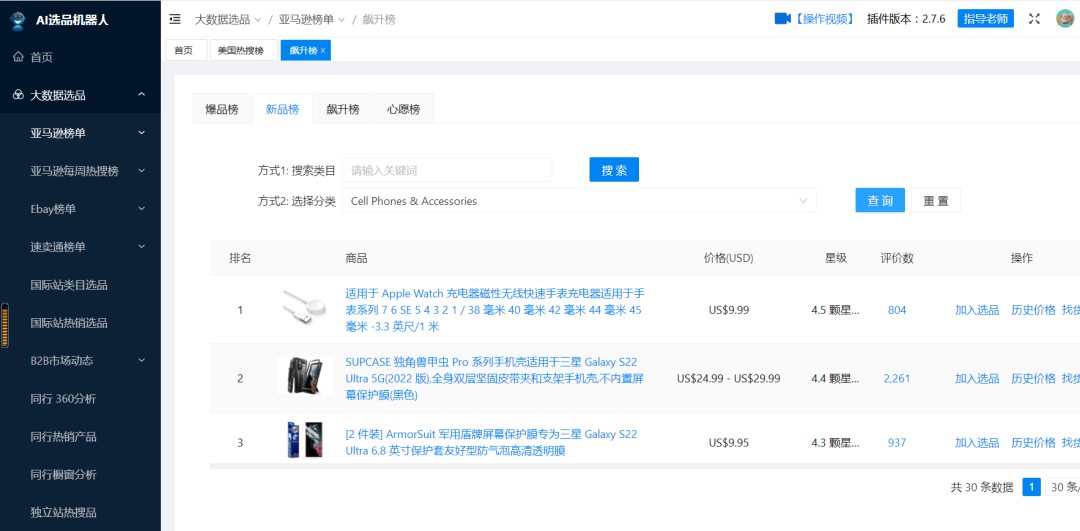Click the Apple Watch charger product thumbnail
The image size is (1080, 531).
pos(305,308)
